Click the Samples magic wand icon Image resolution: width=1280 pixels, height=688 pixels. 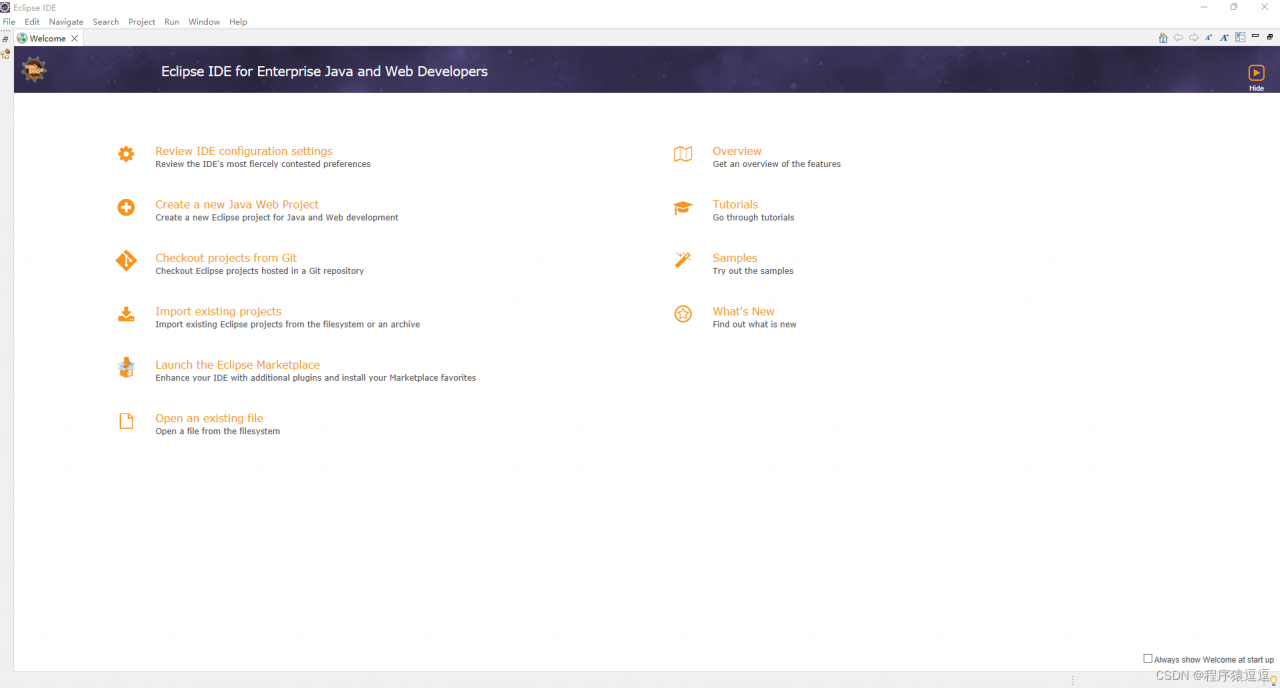click(683, 261)
